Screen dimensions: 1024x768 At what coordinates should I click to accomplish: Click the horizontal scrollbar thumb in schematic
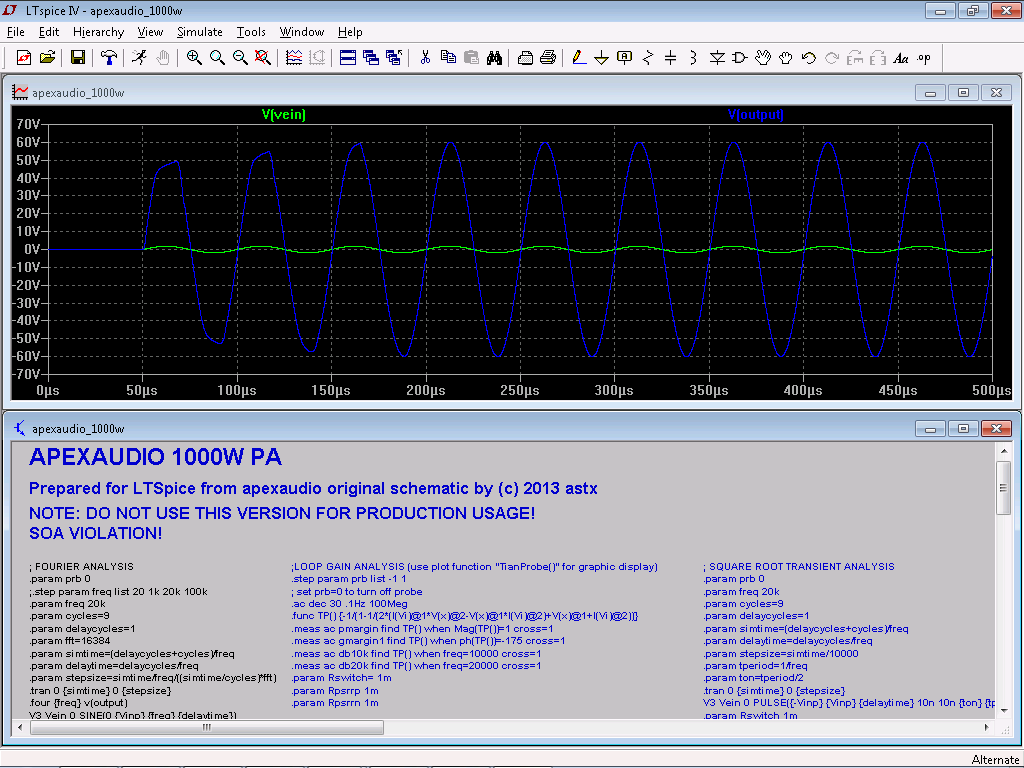pyautogui.click(x=206, y=727)
